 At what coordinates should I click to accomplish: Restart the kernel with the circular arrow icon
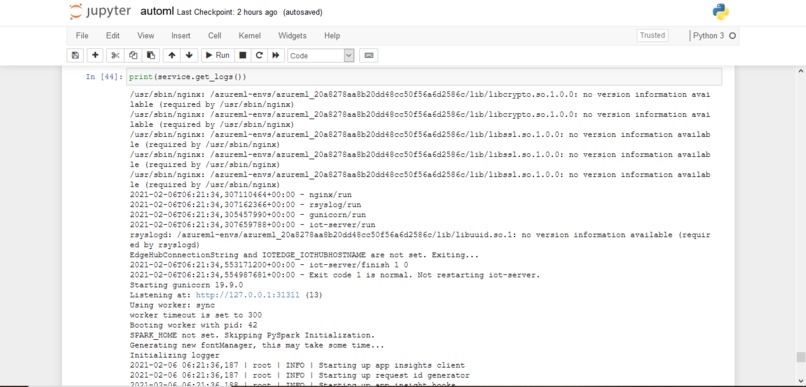coord(259,56)
